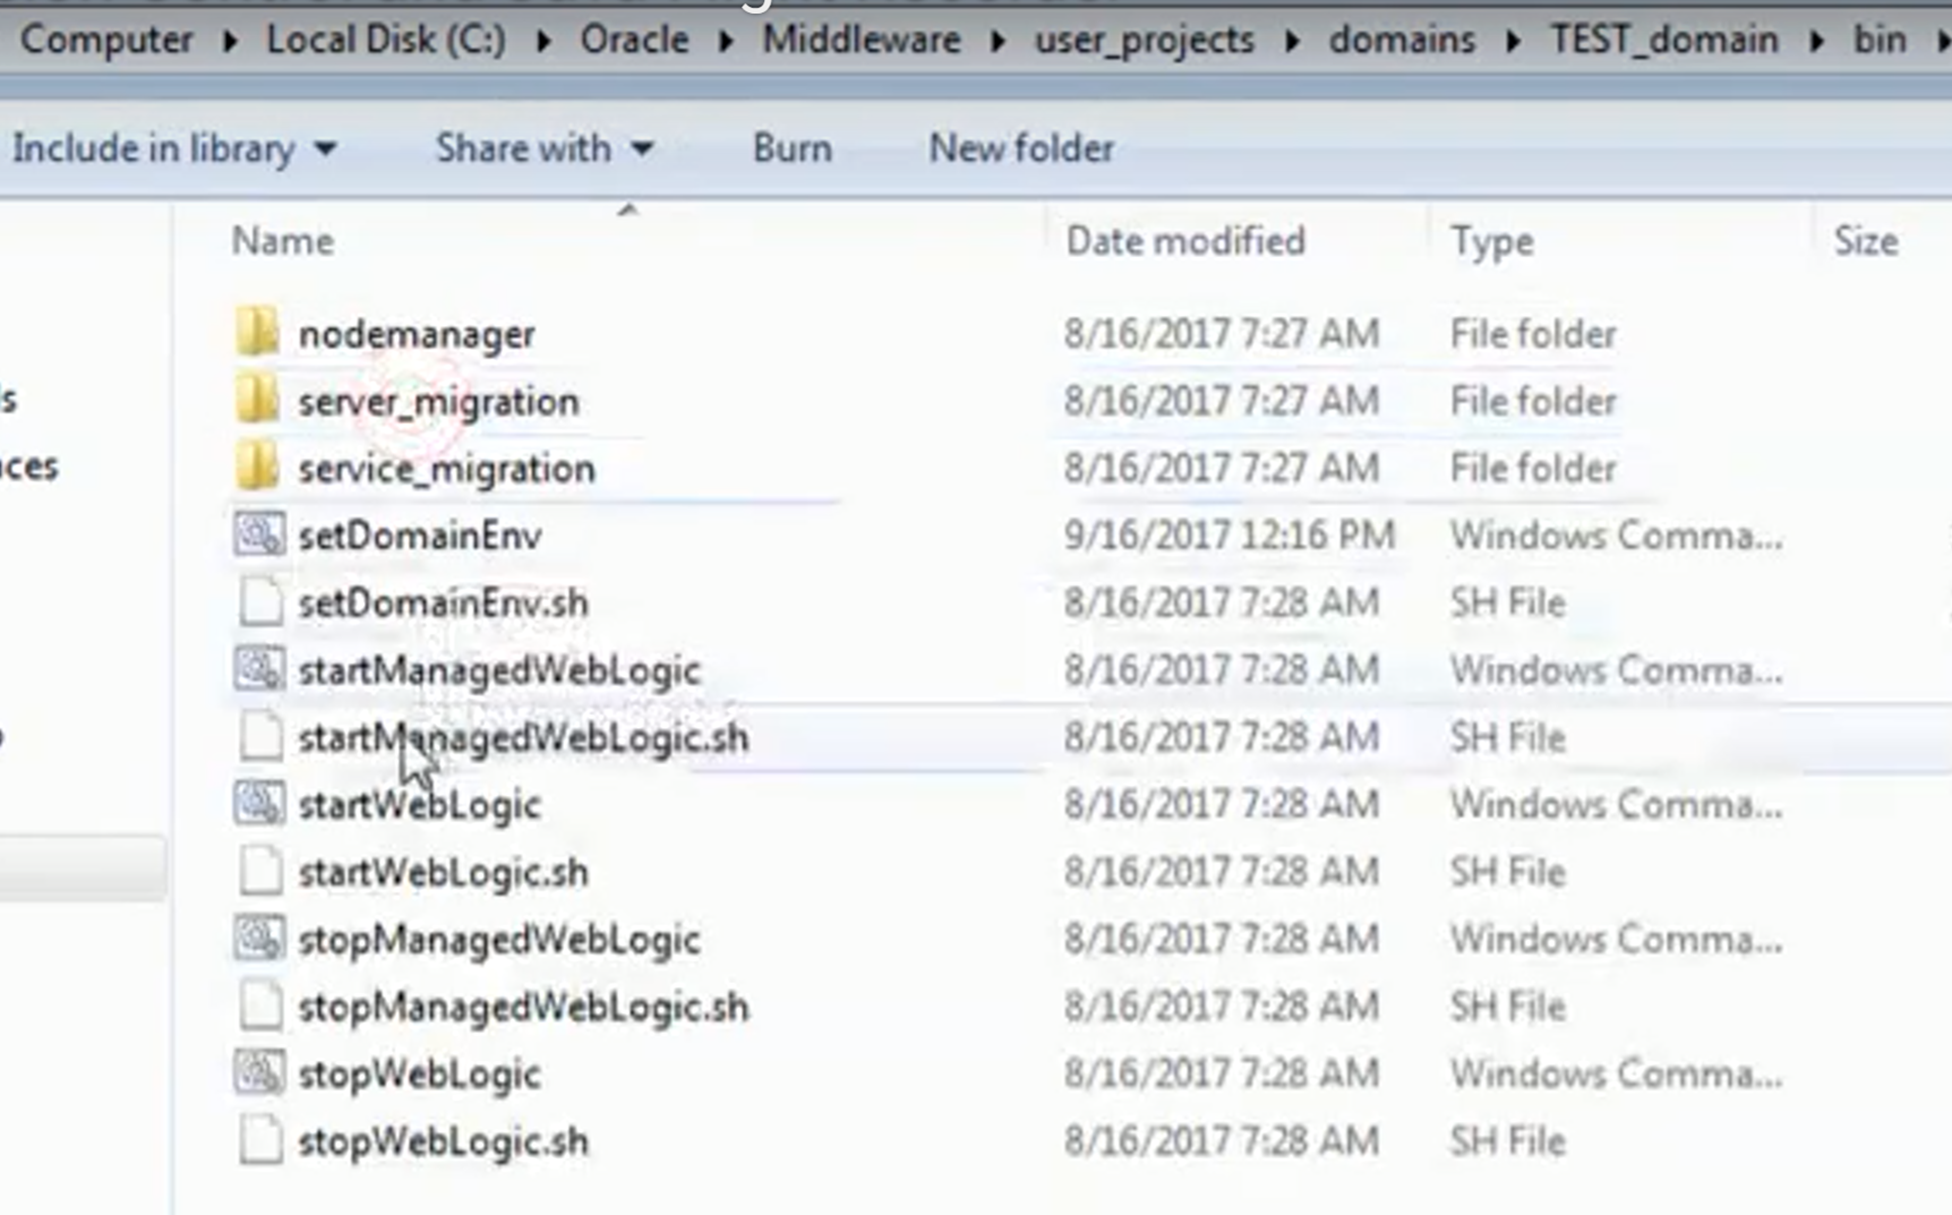Image resolution: width=1952 pixels, height=1215 pixels.
Task: Select the service_migration folder icon
Action: [257, 466]
